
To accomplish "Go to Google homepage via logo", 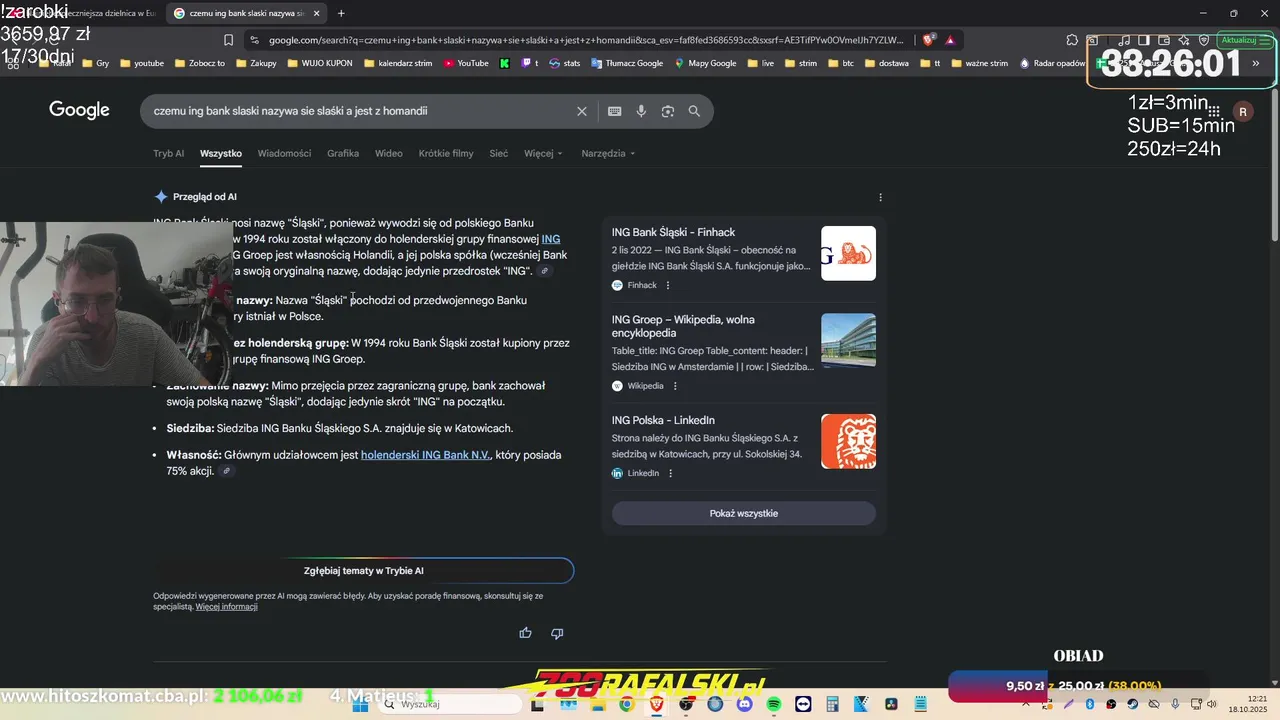I will 79,110.
